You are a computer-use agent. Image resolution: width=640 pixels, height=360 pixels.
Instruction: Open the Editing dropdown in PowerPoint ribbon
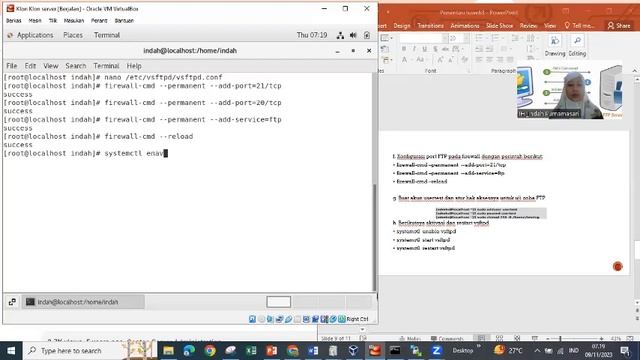[x=577, y=46]
